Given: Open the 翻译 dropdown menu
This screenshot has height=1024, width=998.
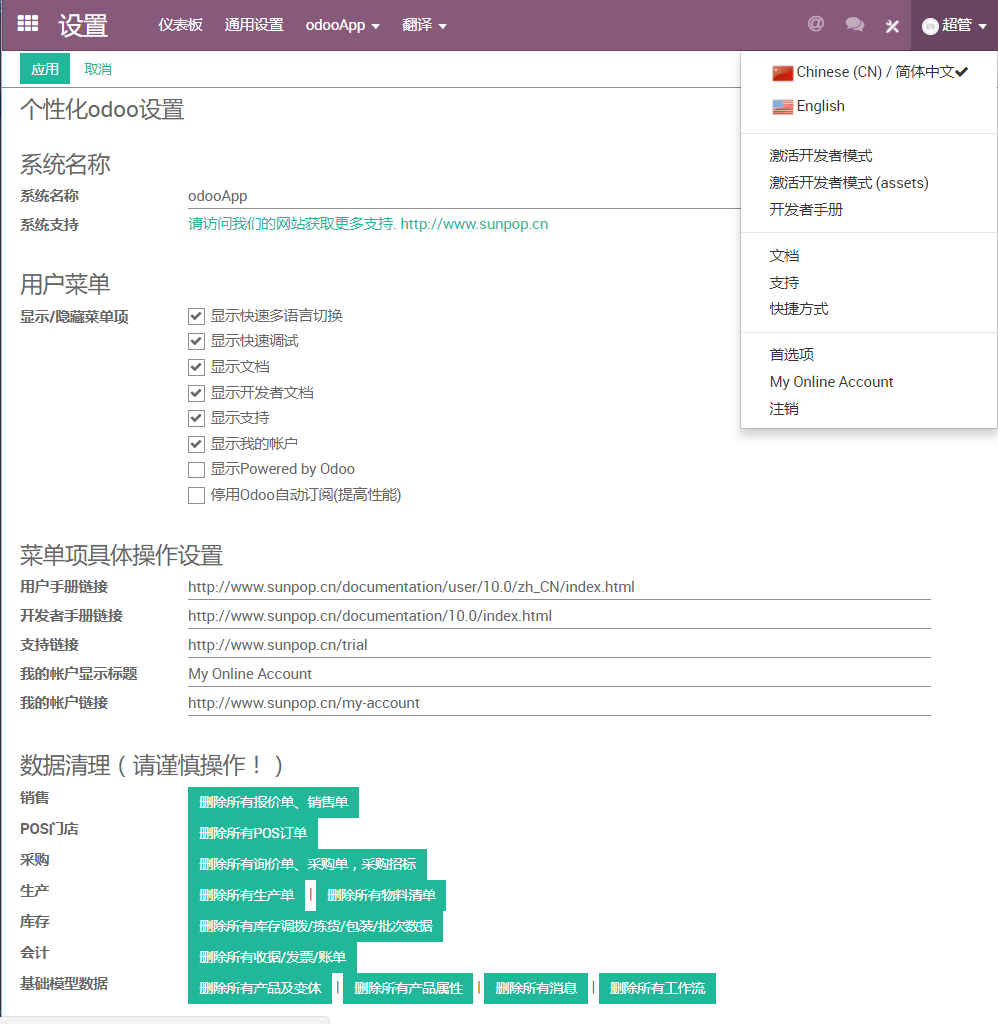Looking at the screenshot, I should pos(424,25).
